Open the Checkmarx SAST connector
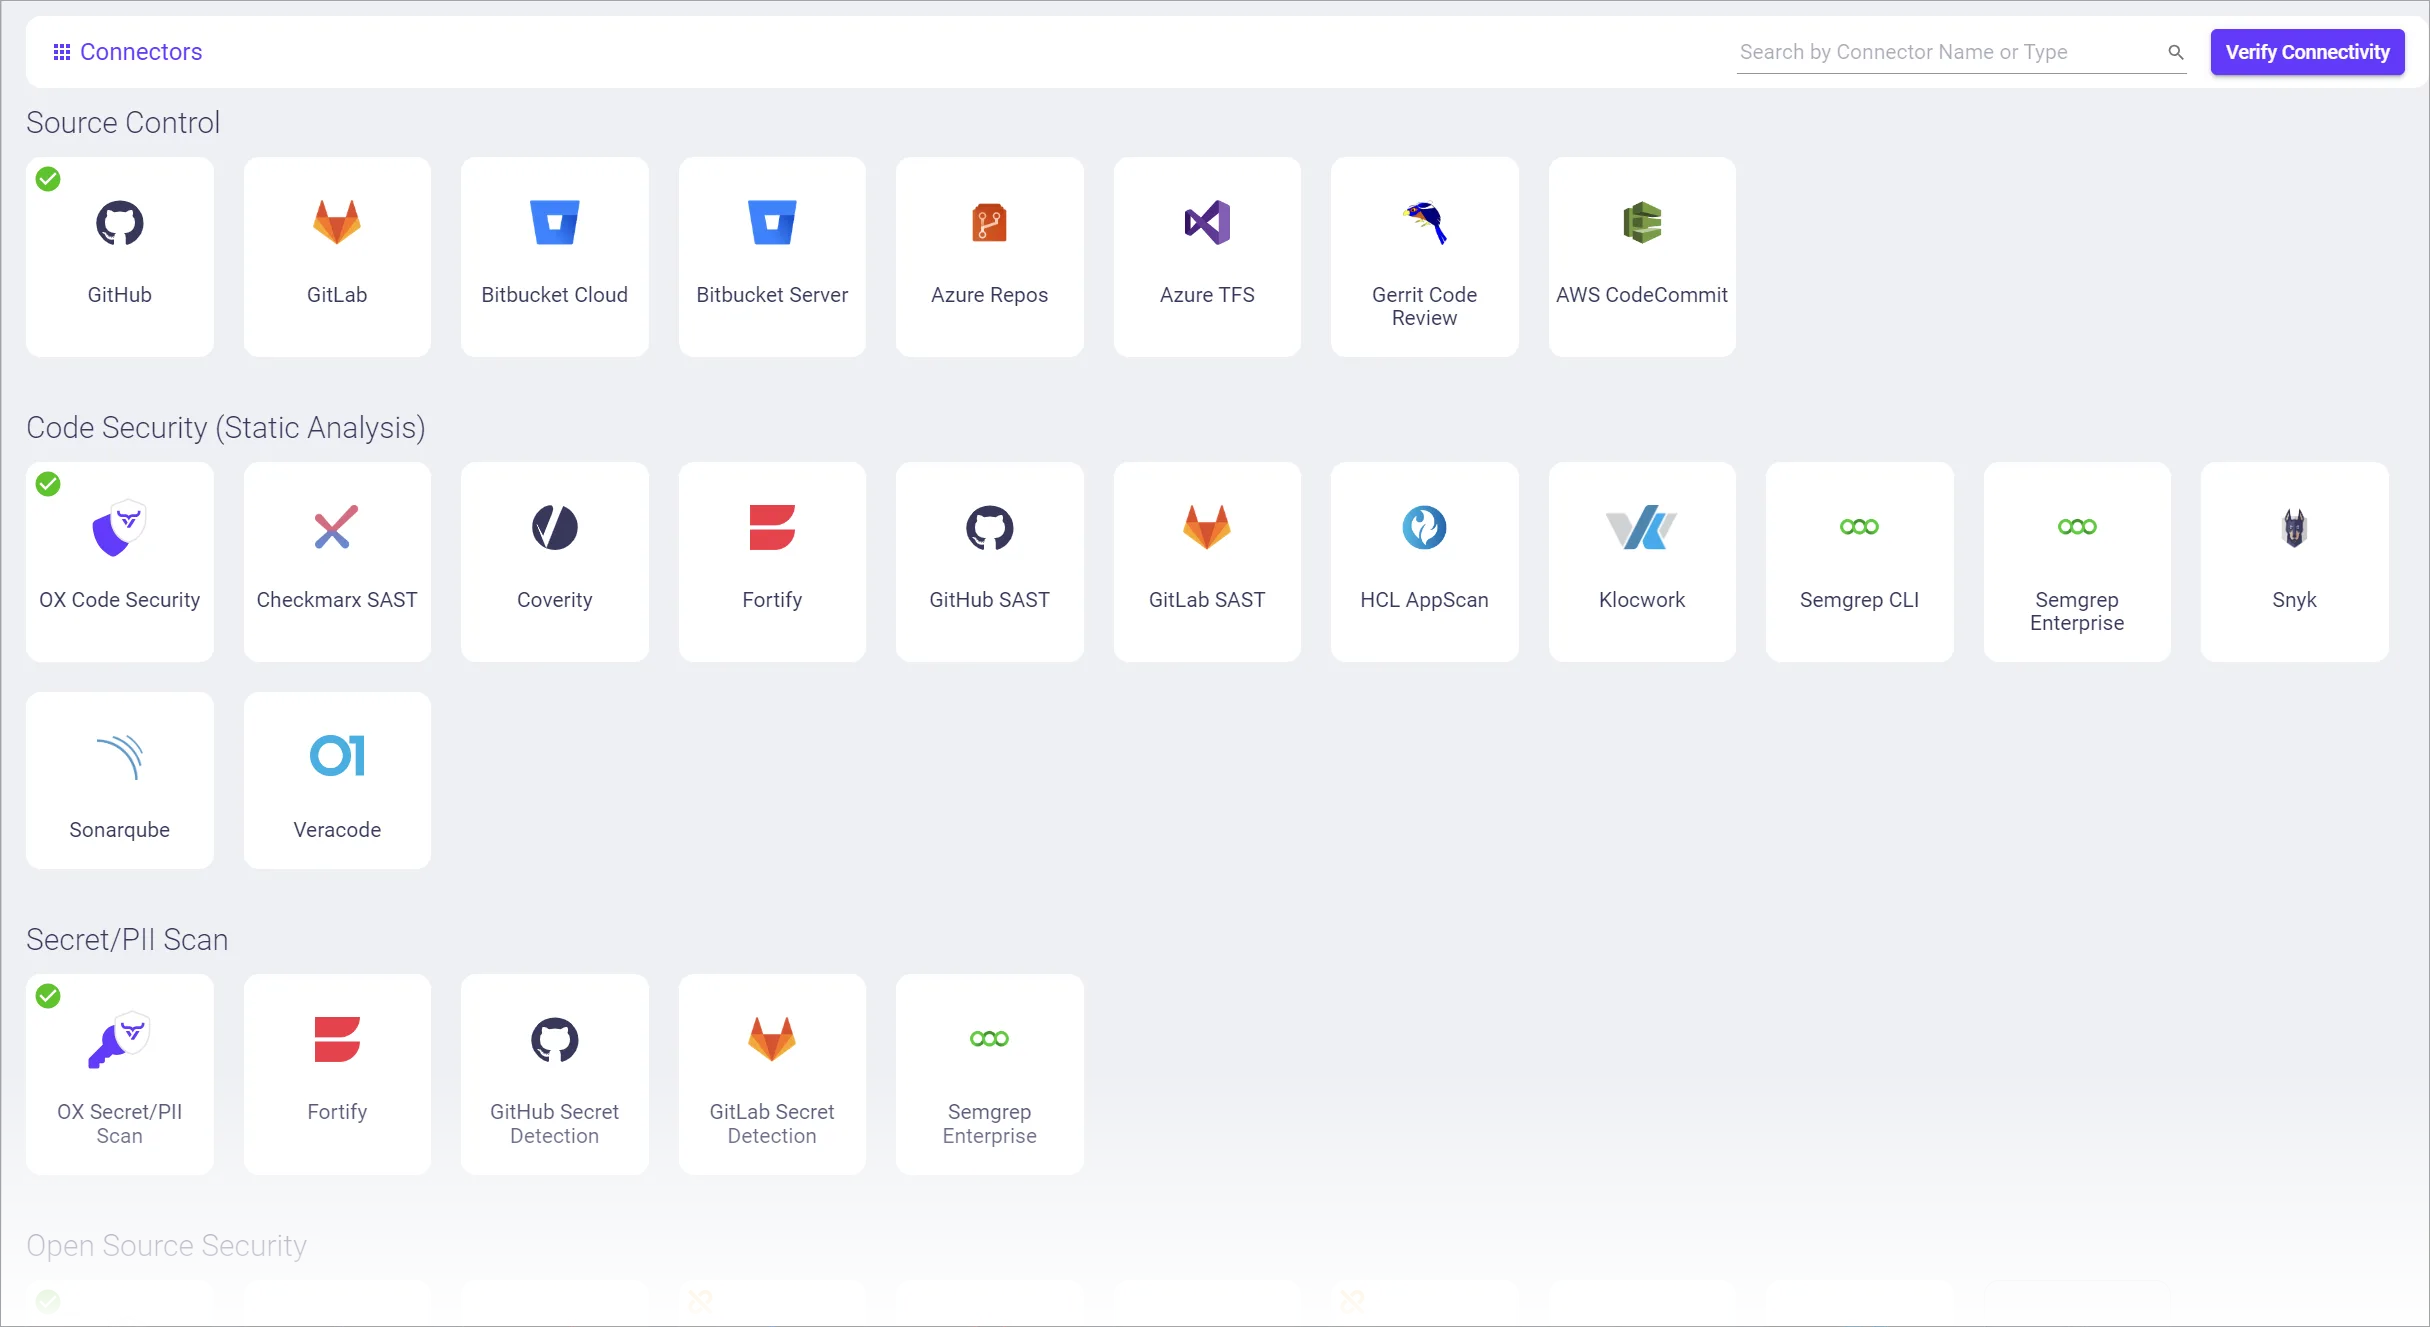Image resolution: width=2430 pixels, height=1327 pixels. click(x=336, y=562)
